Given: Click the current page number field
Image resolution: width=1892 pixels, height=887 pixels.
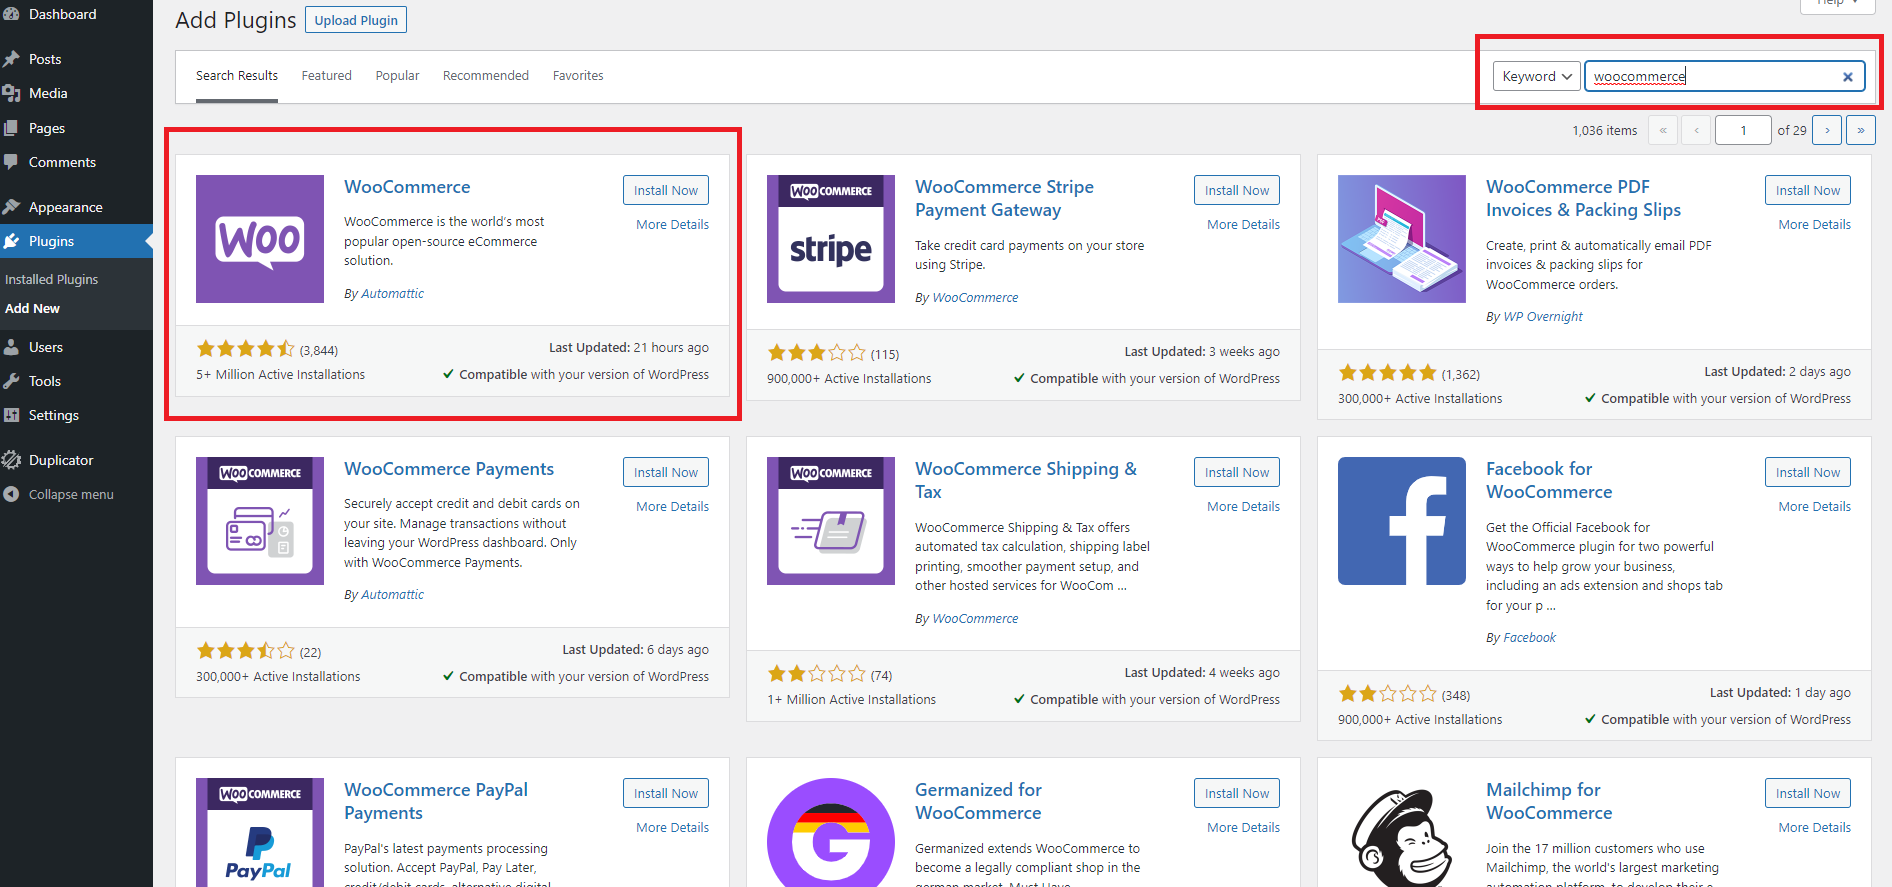Looking at the screenshot, I should (x=1743, y=130).
